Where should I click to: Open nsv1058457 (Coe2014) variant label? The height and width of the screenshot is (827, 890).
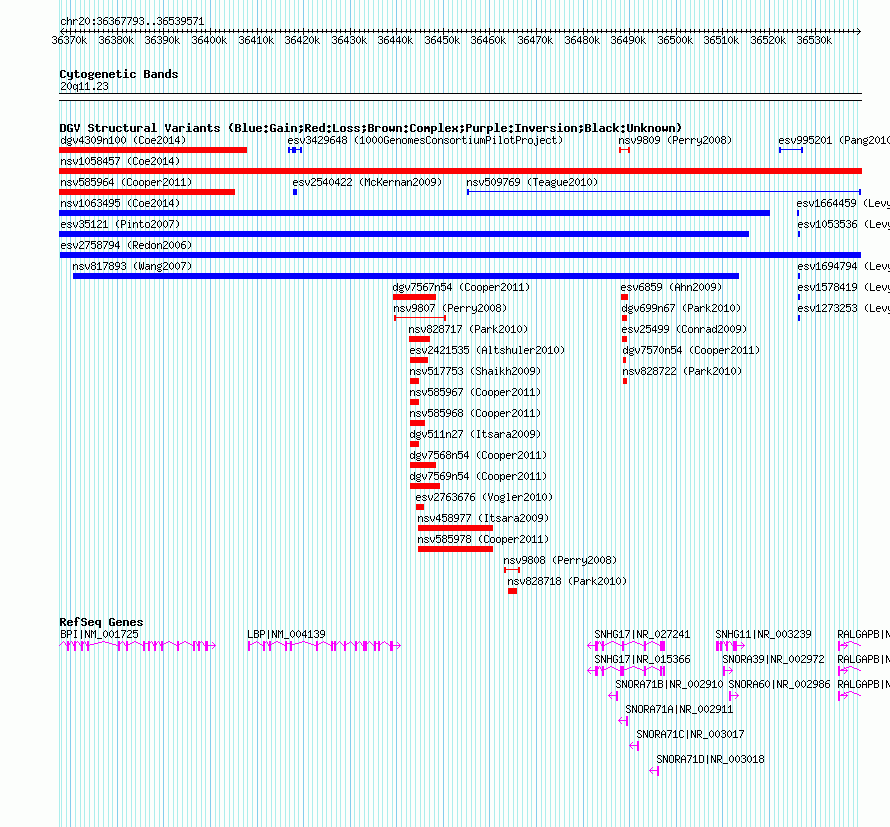[120, 161]
